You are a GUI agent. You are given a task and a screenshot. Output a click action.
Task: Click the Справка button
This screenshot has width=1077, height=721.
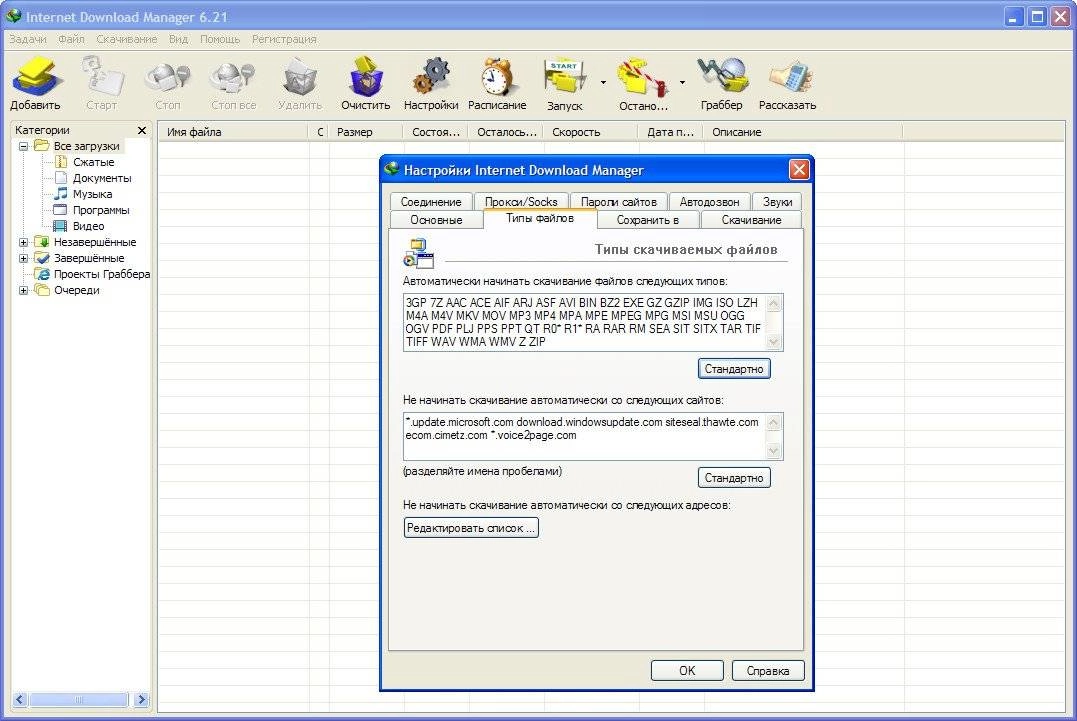pyautogui.click(x=767, y=671)
